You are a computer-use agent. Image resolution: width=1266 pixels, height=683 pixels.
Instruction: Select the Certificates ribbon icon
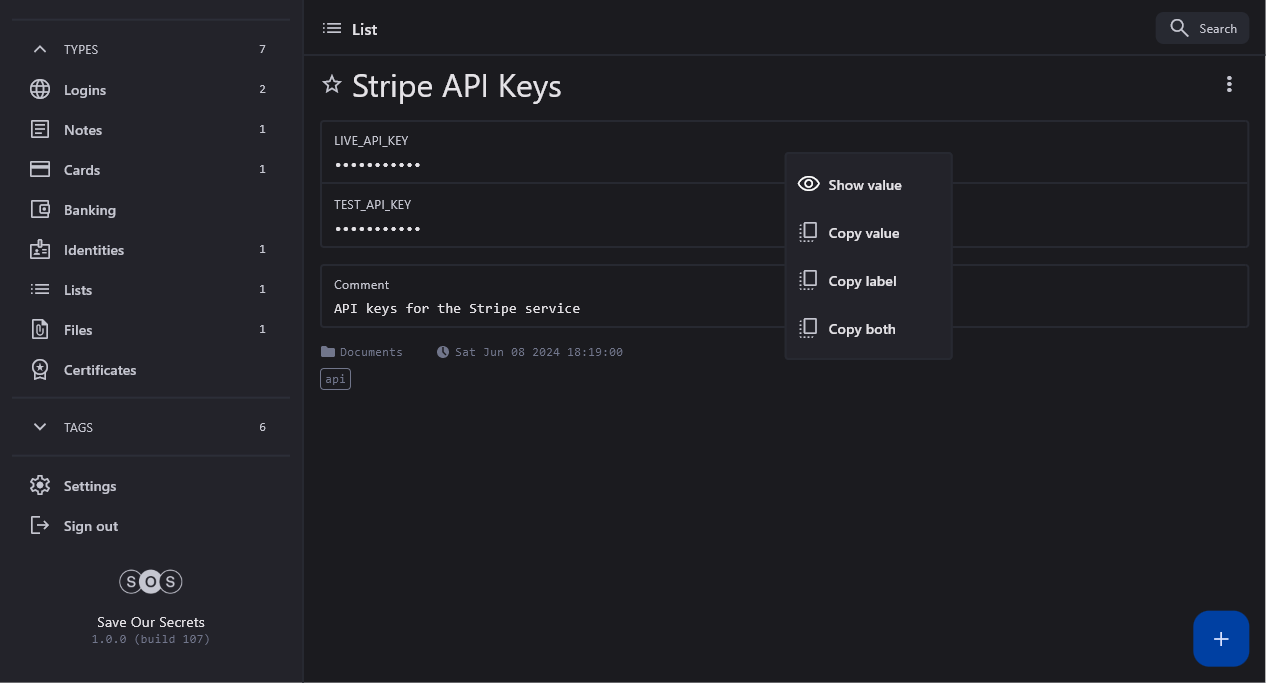click(40, 370)
